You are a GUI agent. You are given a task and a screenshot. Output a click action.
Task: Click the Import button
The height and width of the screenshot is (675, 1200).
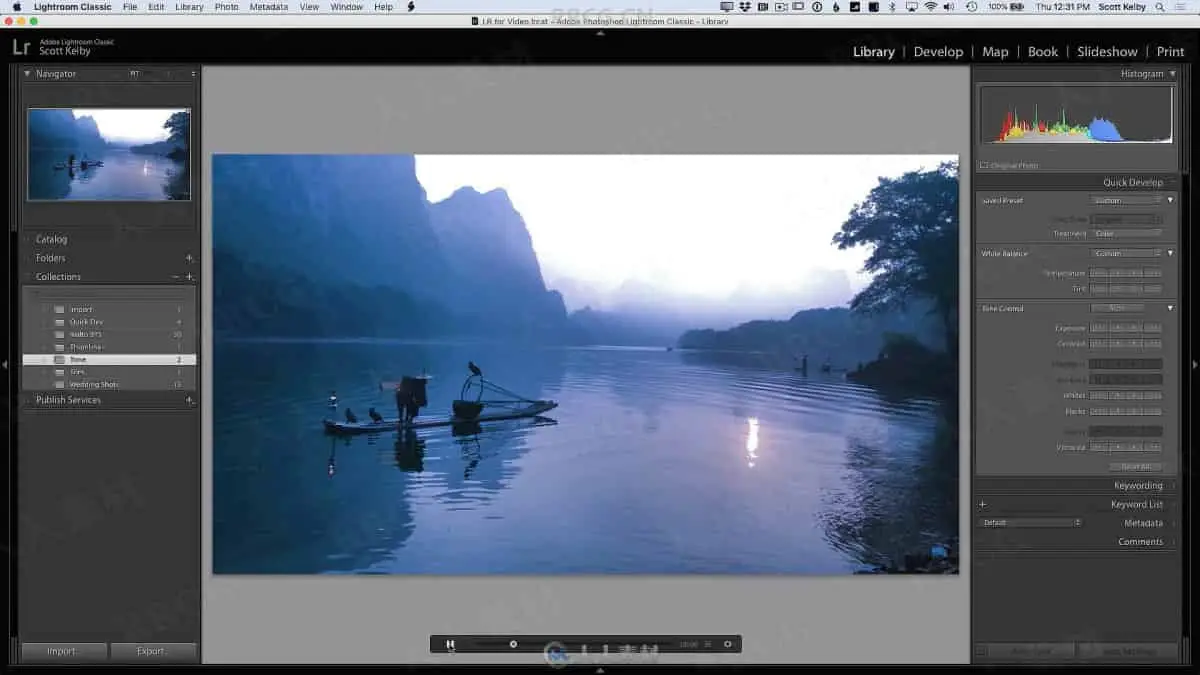pos(62,651)
